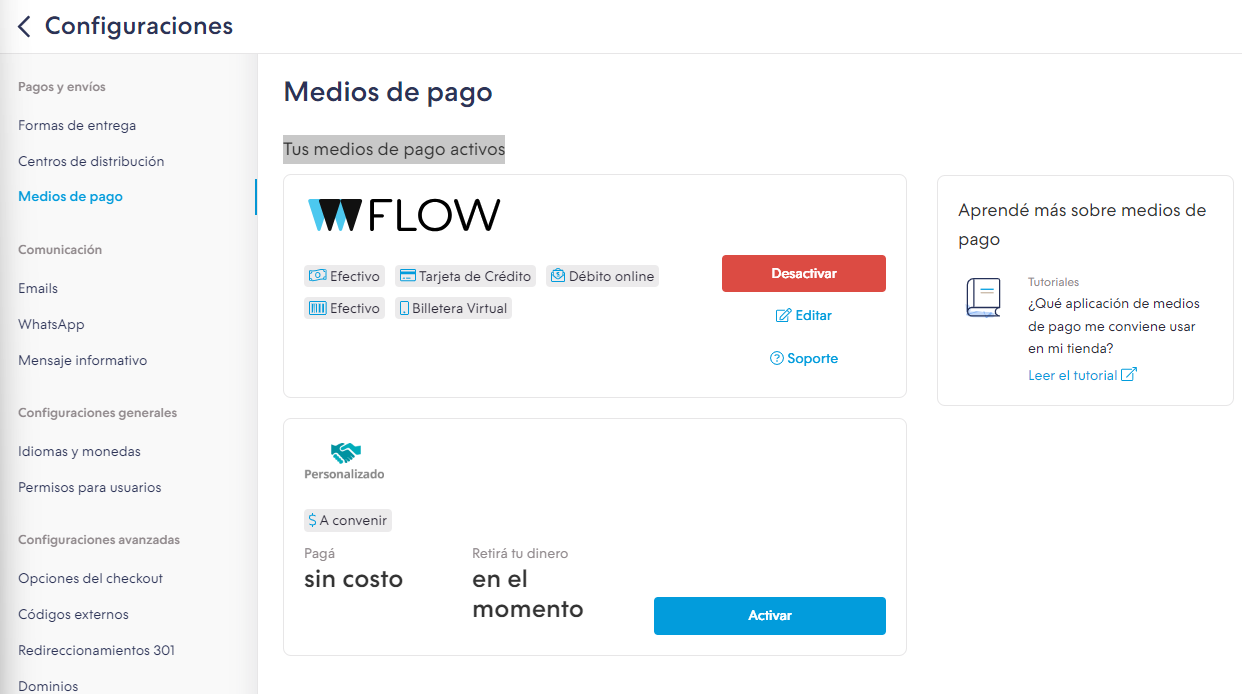Go to Opciones del checkout

(90, 578)
